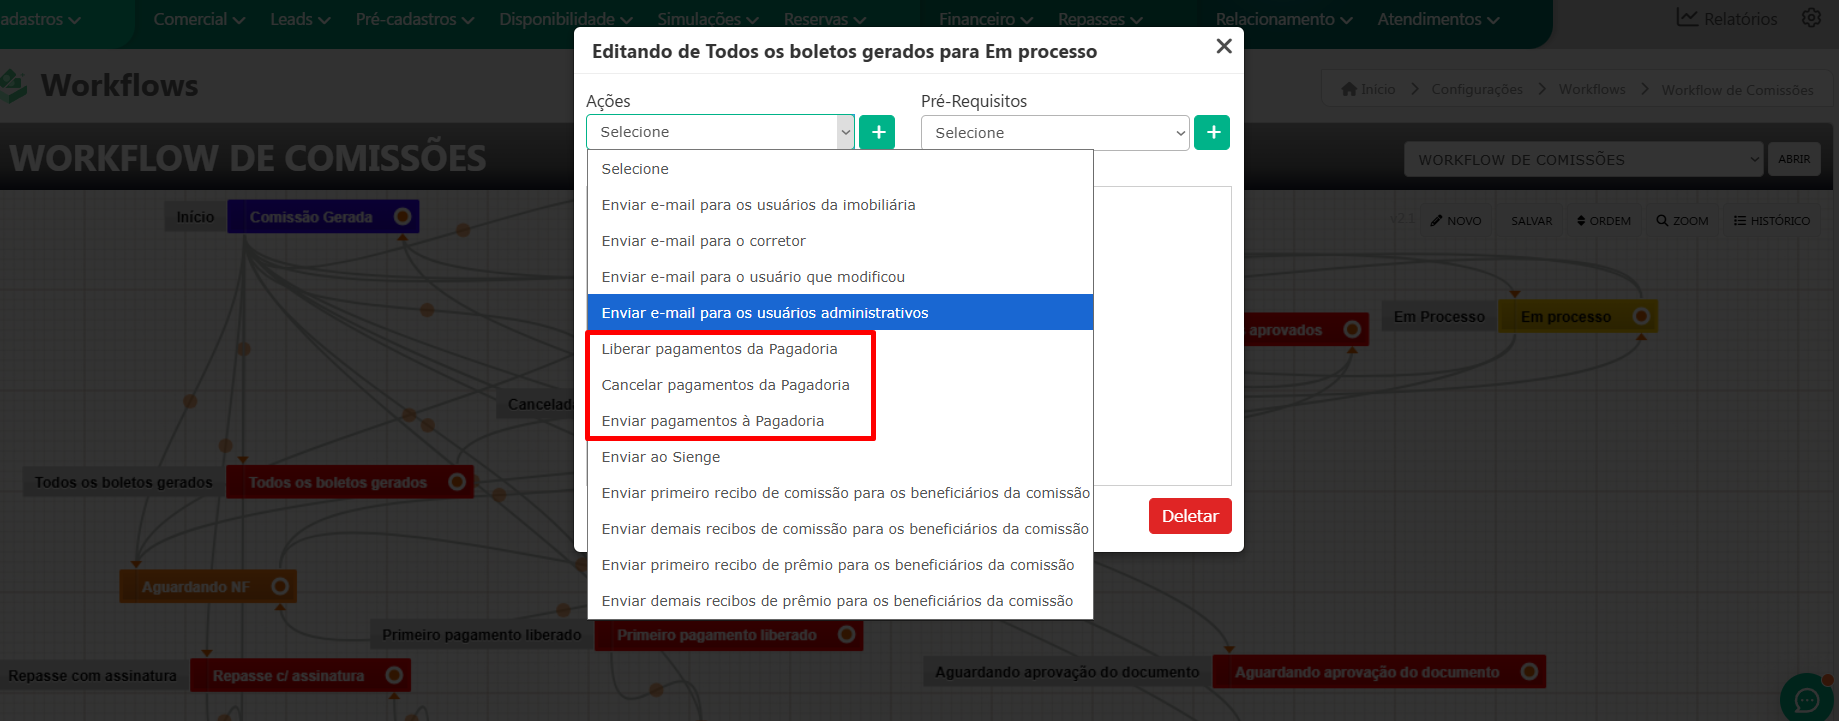Open the Ações select dropdown

(x=720, y=132)
